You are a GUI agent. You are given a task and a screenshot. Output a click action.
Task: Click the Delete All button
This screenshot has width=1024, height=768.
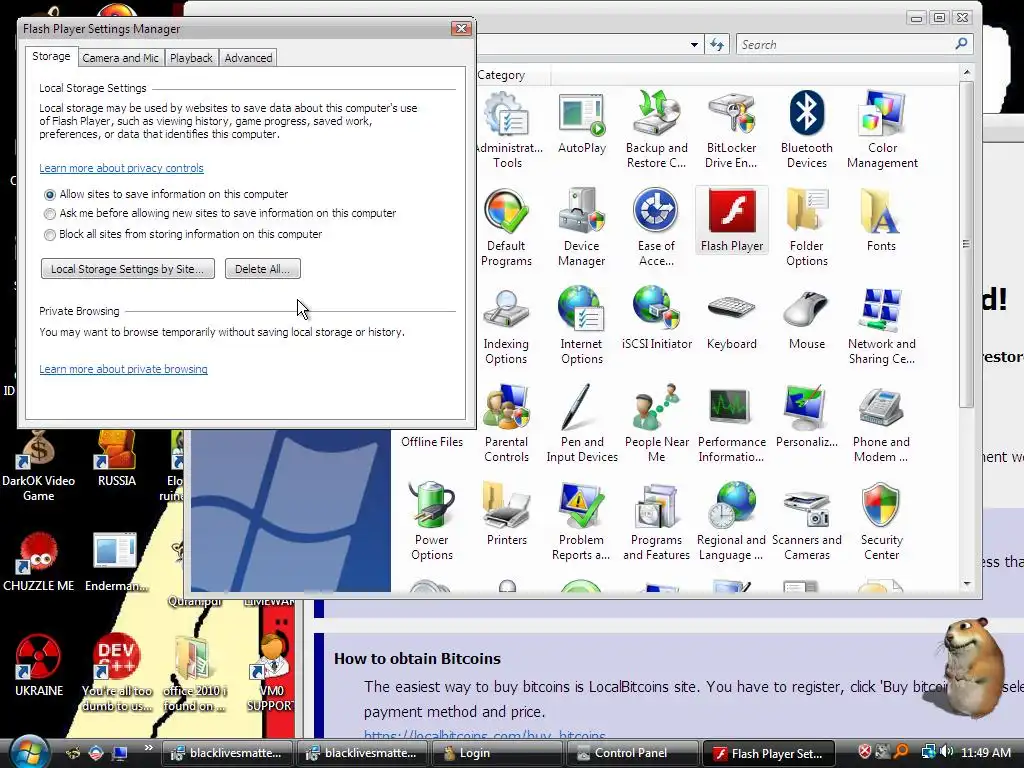(x=263, y=268)
